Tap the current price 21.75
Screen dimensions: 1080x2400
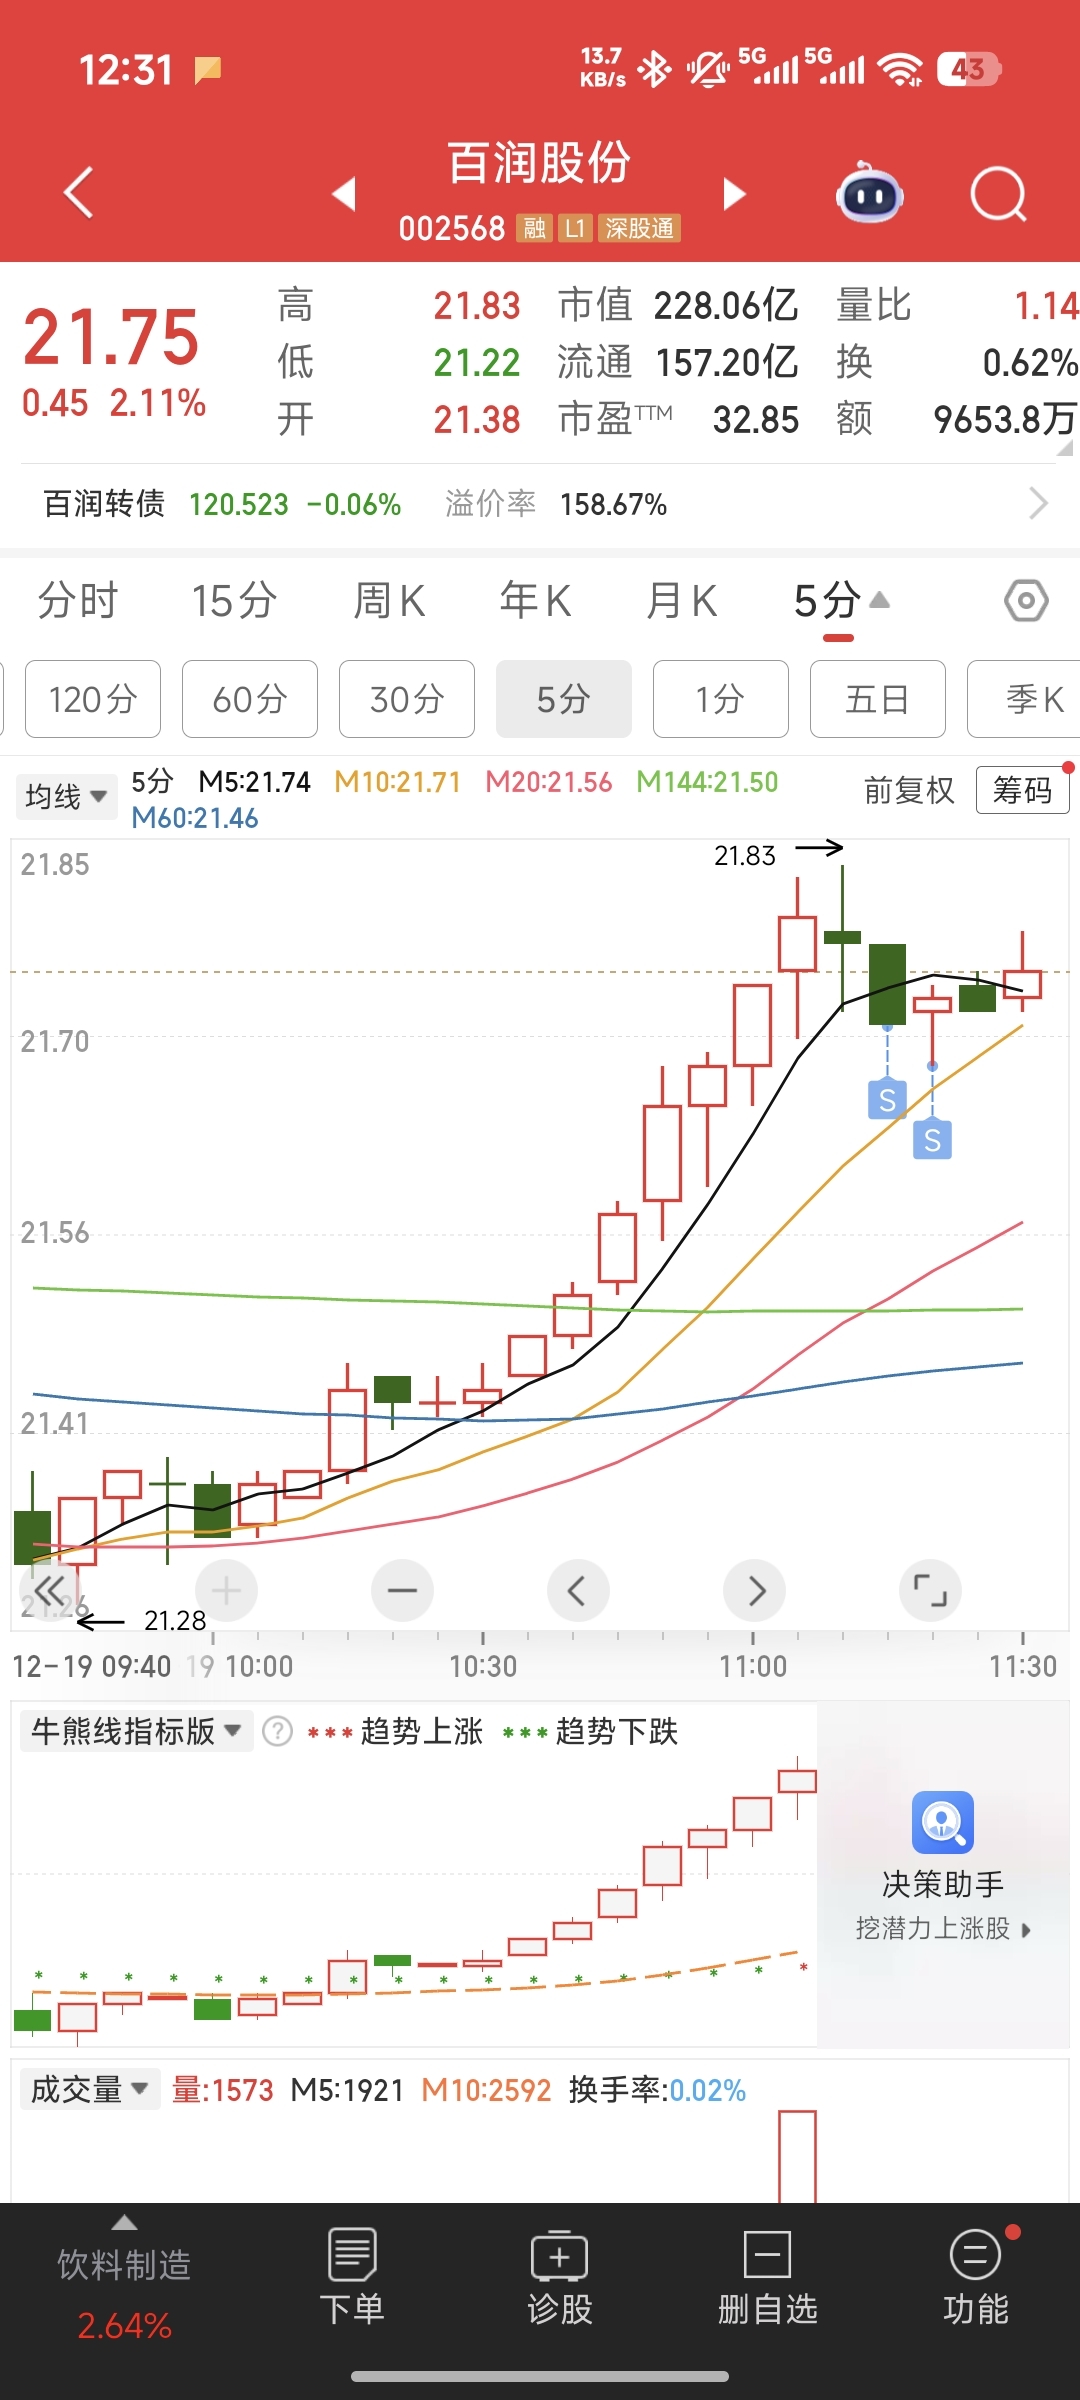(111, 338)
